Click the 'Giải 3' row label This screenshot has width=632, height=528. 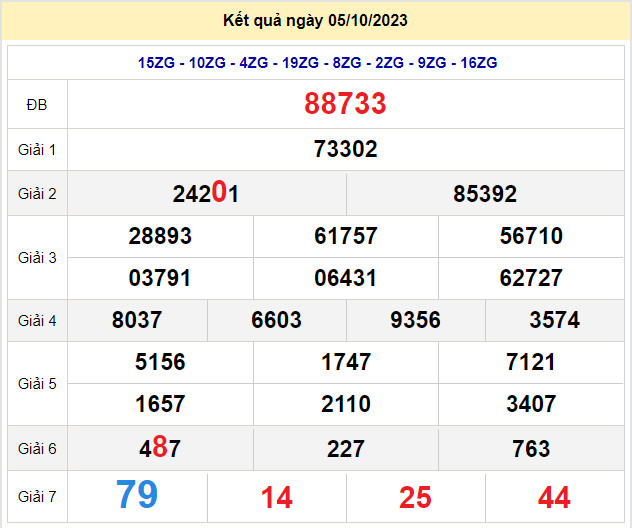tap(37, 258)
